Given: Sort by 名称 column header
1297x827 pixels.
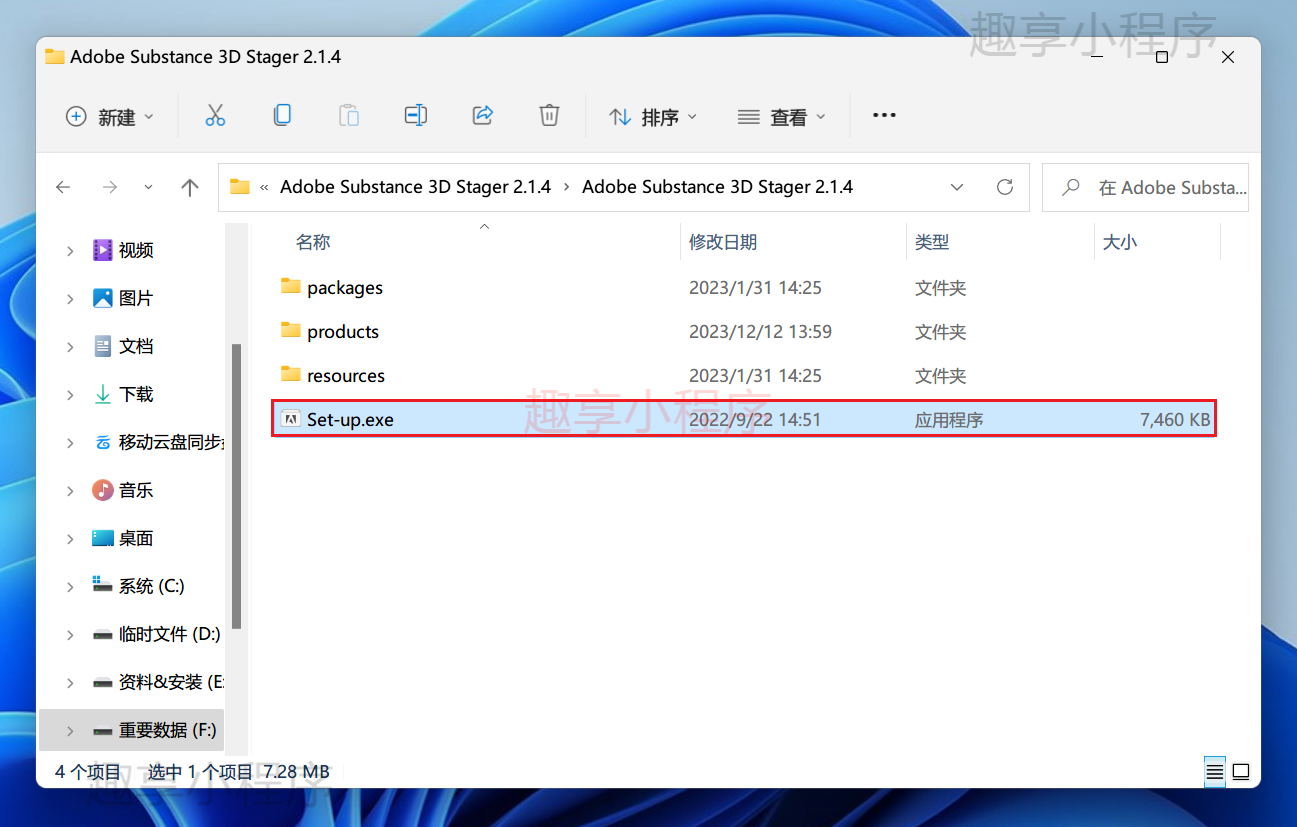Looking at the screenshot, I should click(313, 242).
